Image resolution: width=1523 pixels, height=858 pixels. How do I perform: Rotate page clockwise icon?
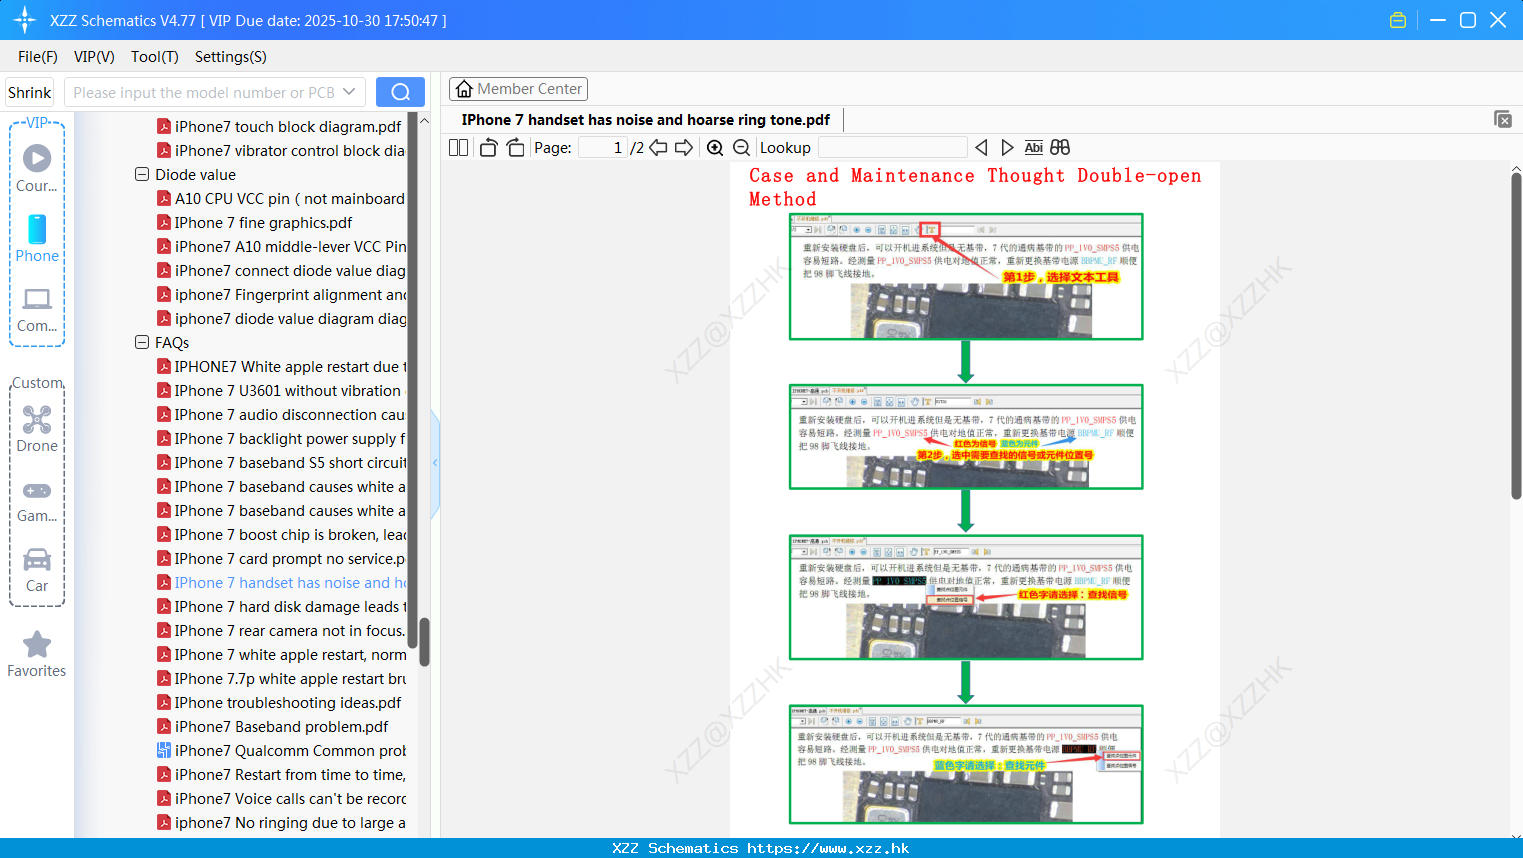coord(515,148)
